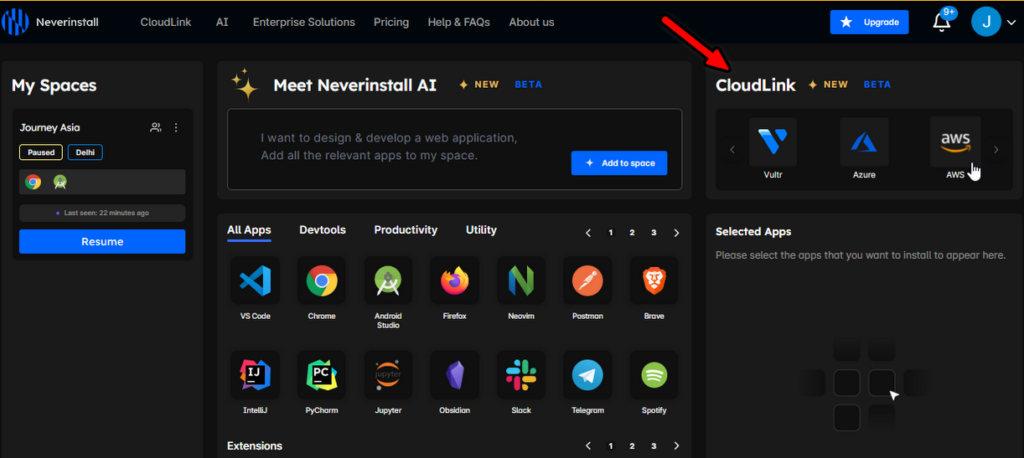1024x458 pixels.
Task: Open members icon on Journey Asia space
Action: coord(155,128)
